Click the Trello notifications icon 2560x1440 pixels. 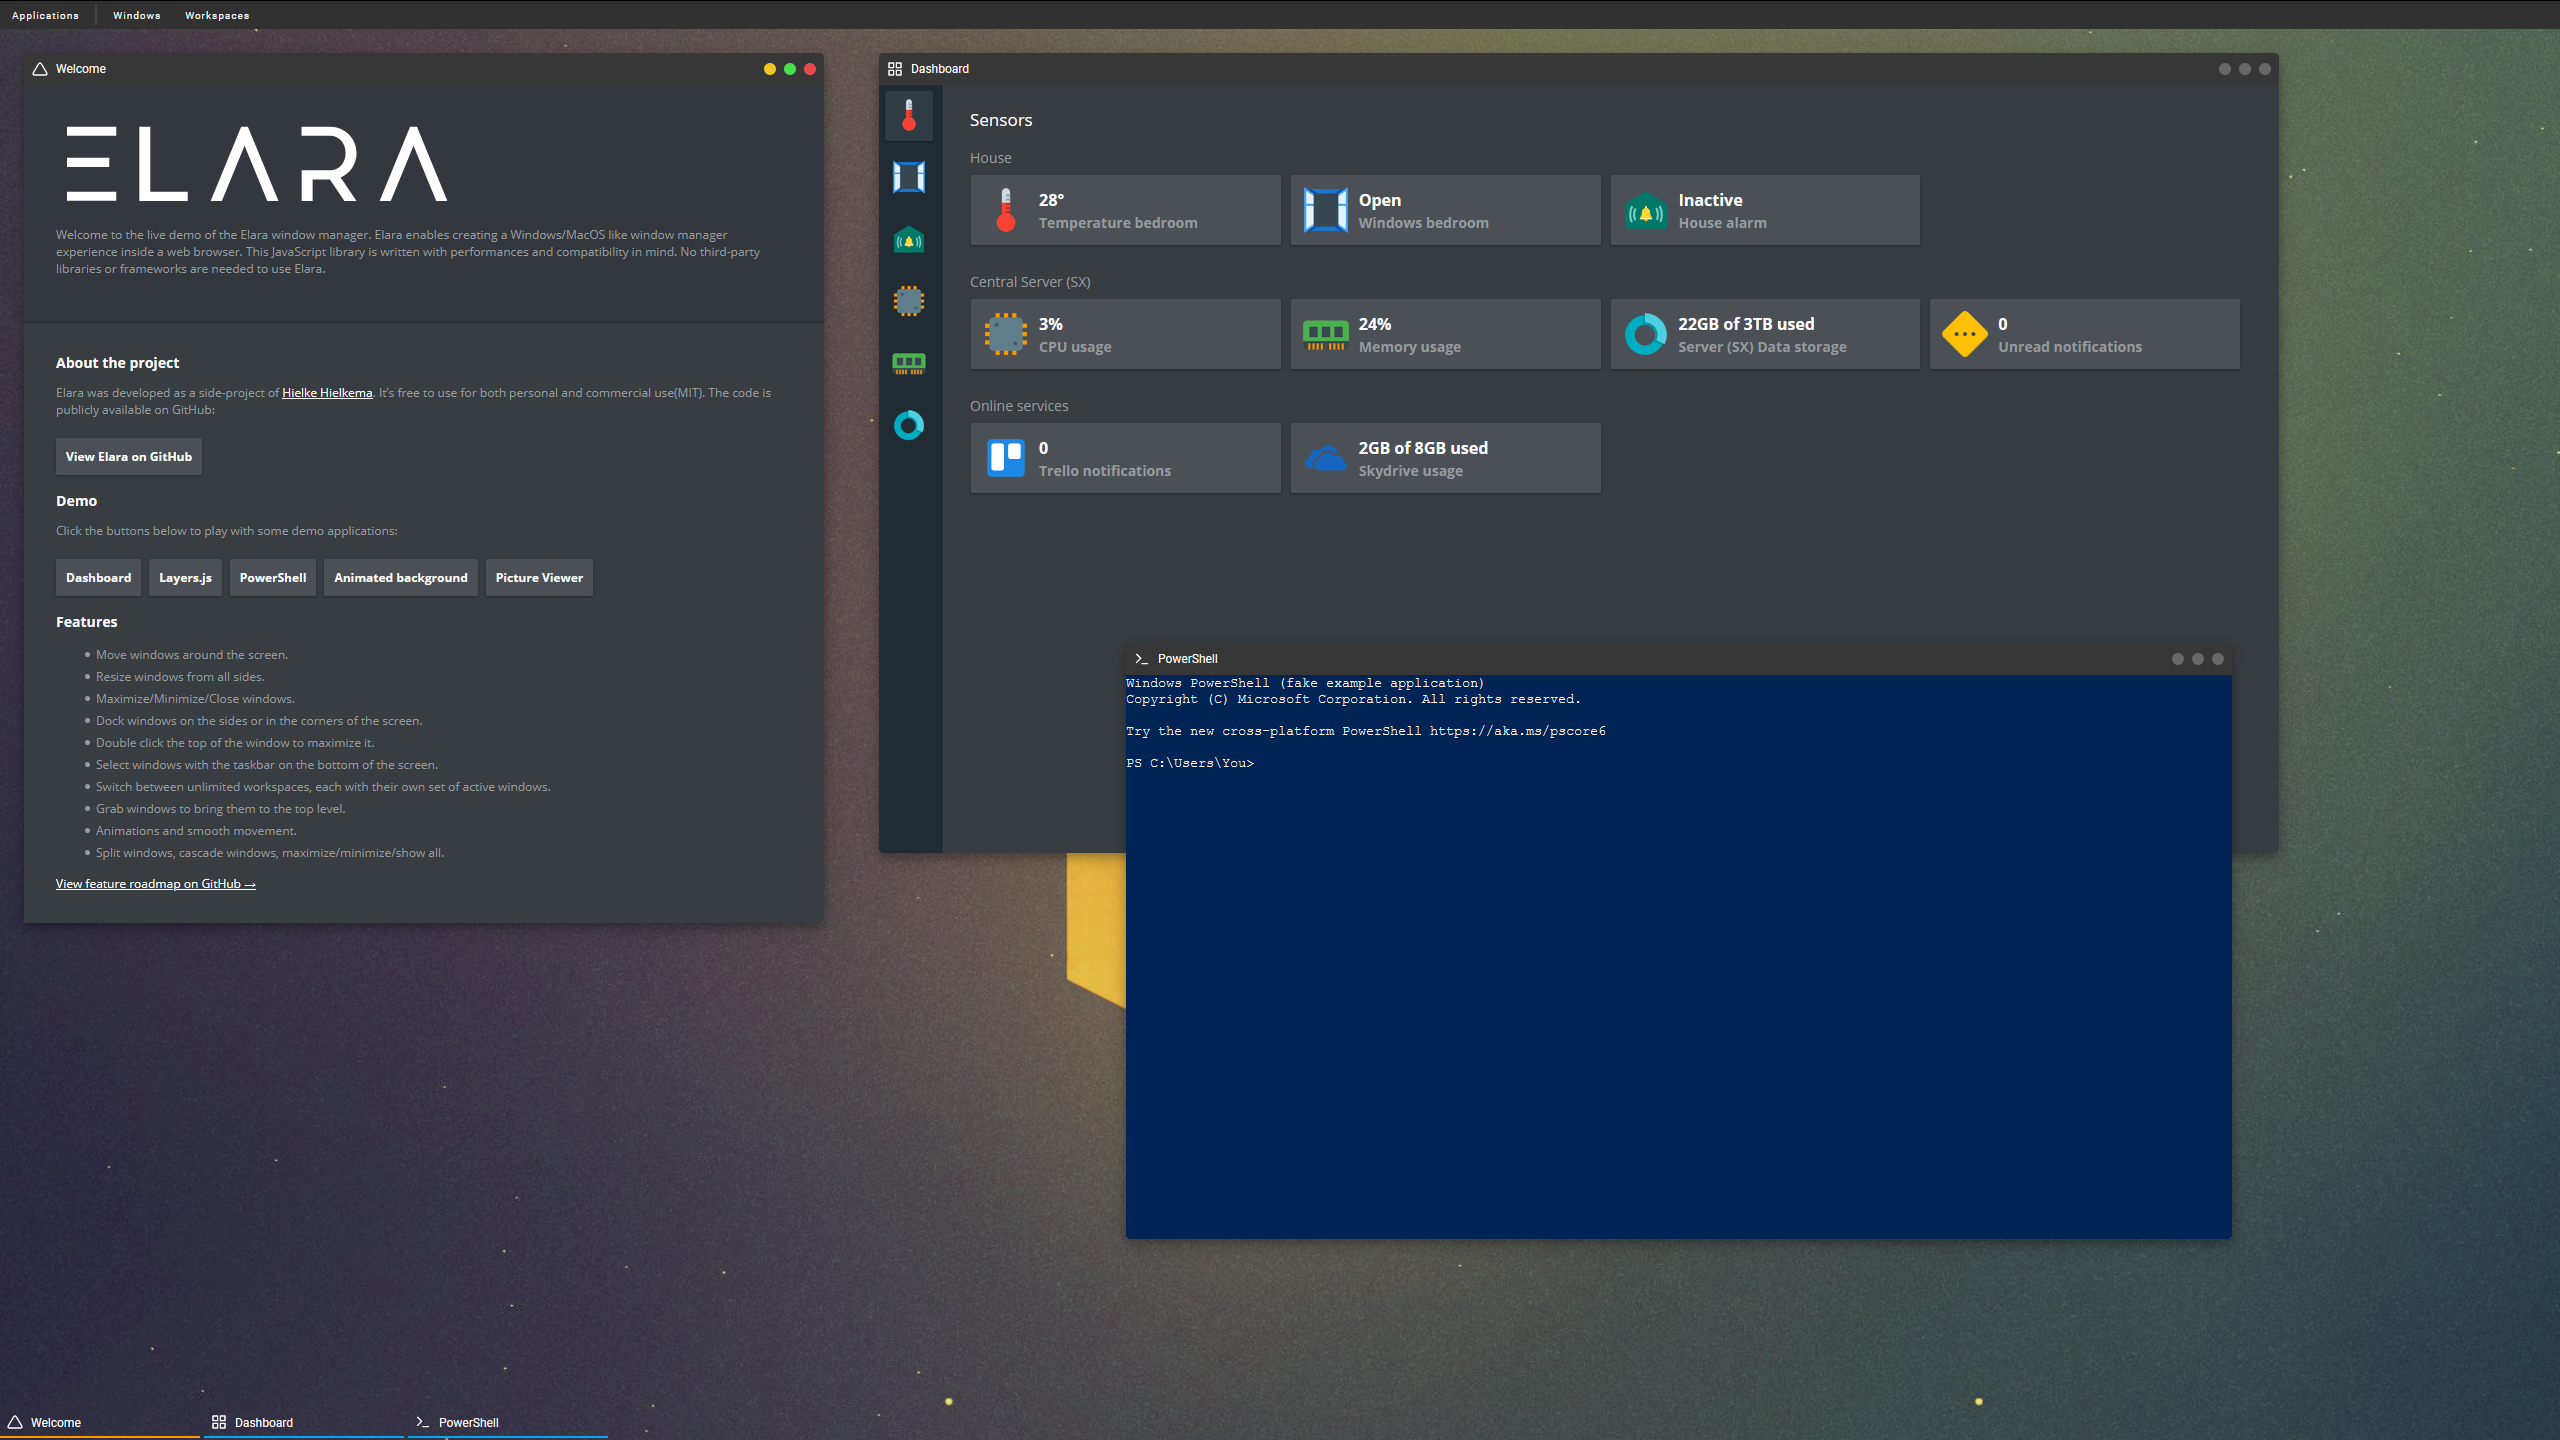(x=1005, y=458)
